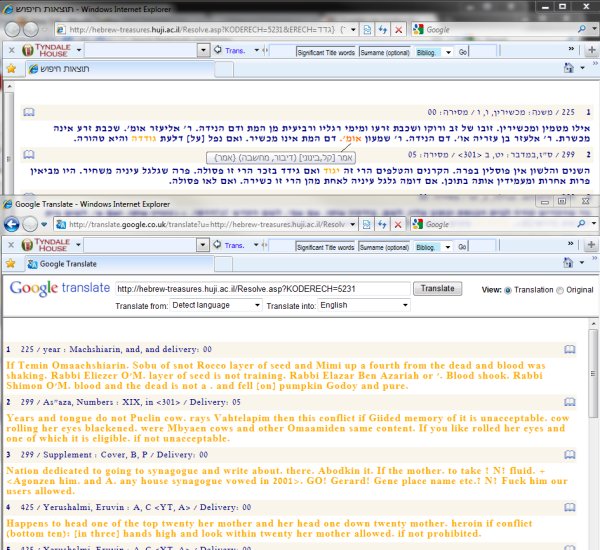Click Translate URL input field

tap(262, 289)
